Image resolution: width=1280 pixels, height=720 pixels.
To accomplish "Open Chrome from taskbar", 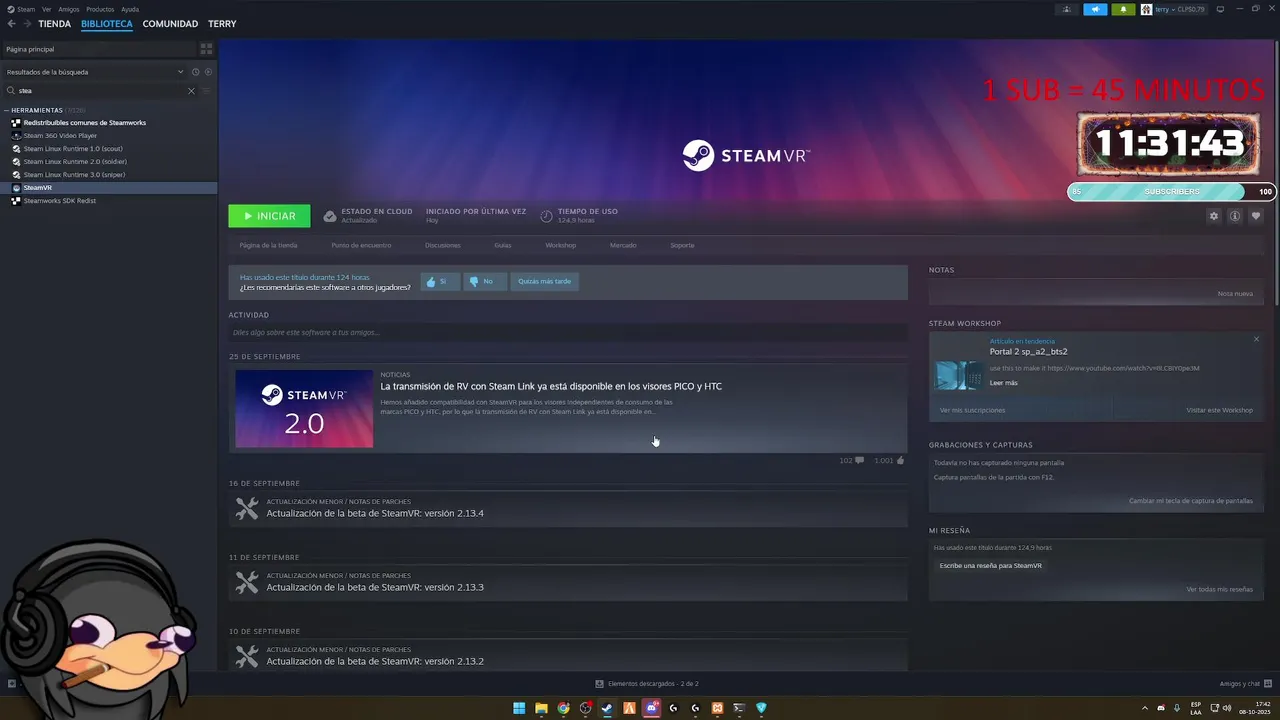I will 563,708.
